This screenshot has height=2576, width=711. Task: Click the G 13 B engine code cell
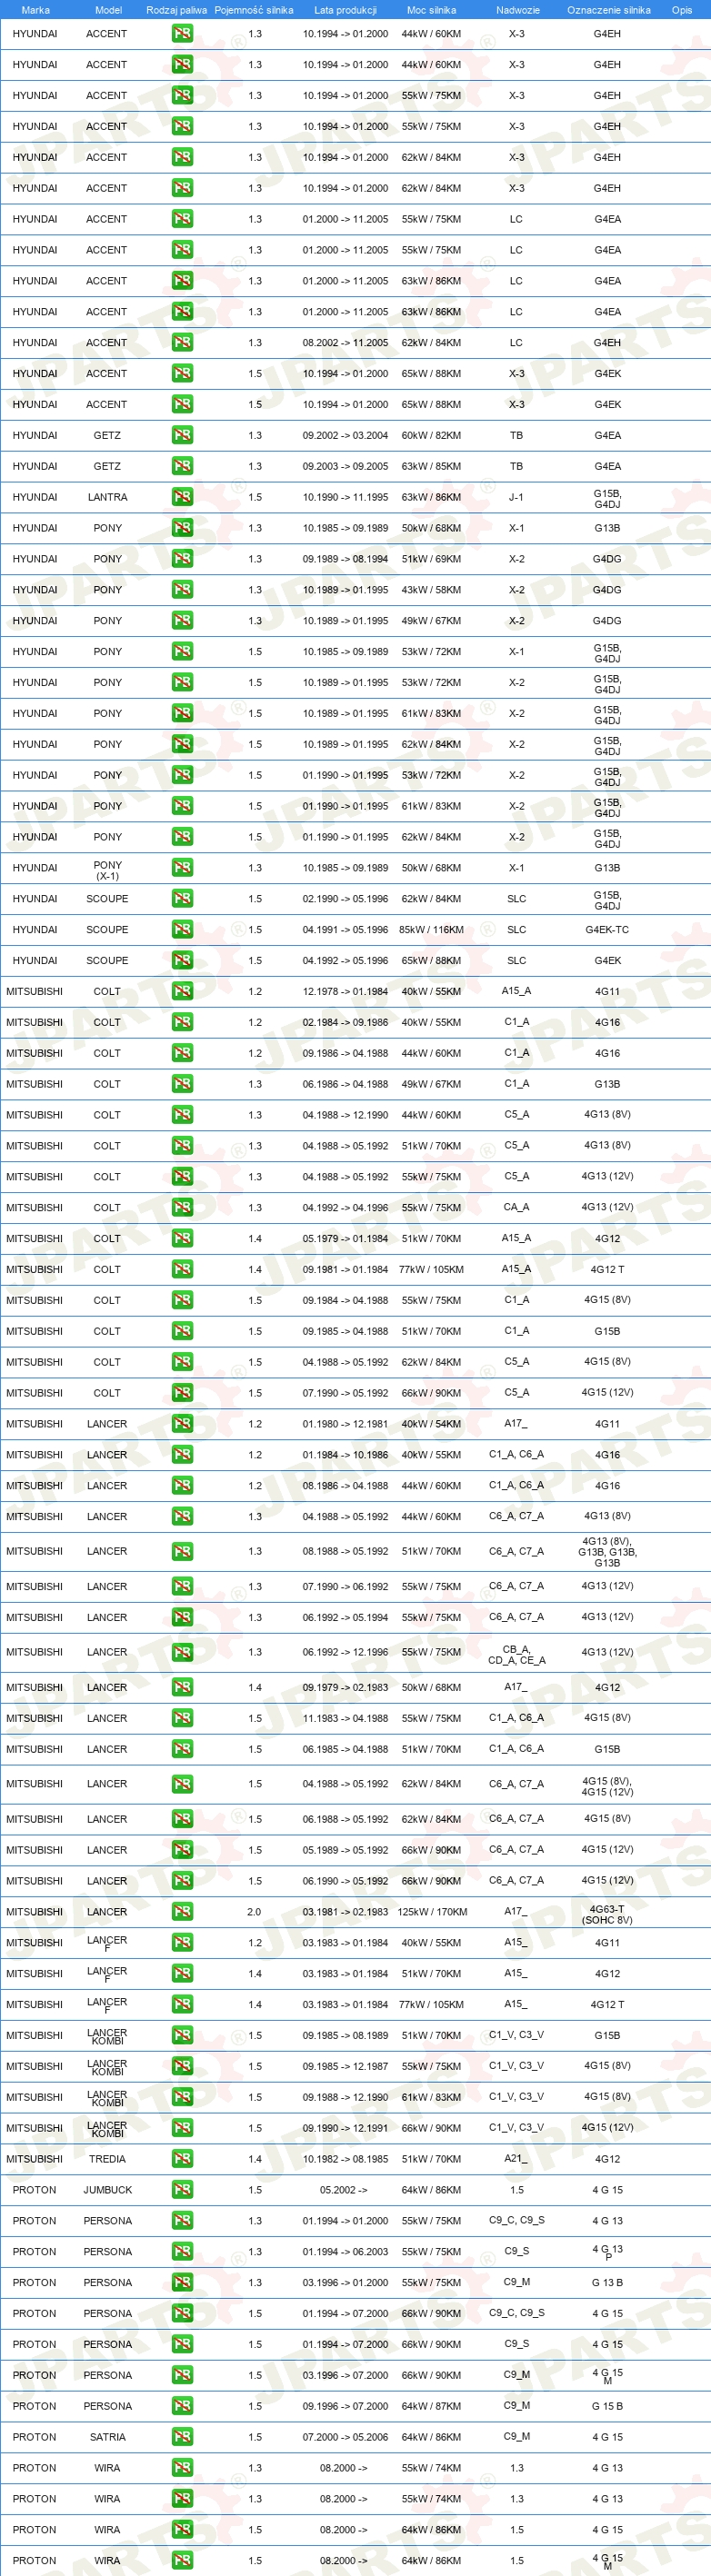607,2283
